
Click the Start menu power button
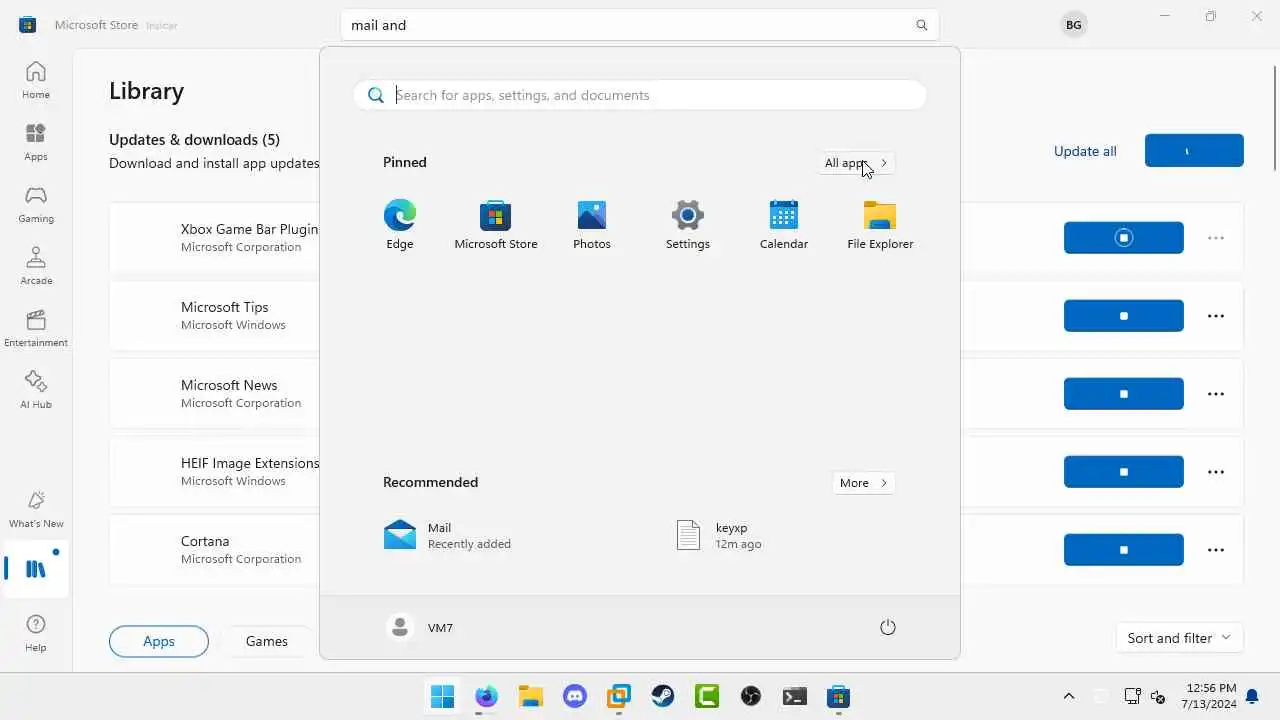(x=887, y=627)
